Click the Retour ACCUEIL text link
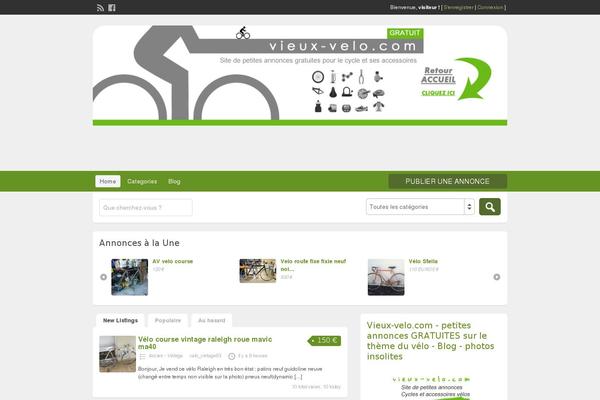The width and height of the screenshot is (600, 400). point(438,75)
